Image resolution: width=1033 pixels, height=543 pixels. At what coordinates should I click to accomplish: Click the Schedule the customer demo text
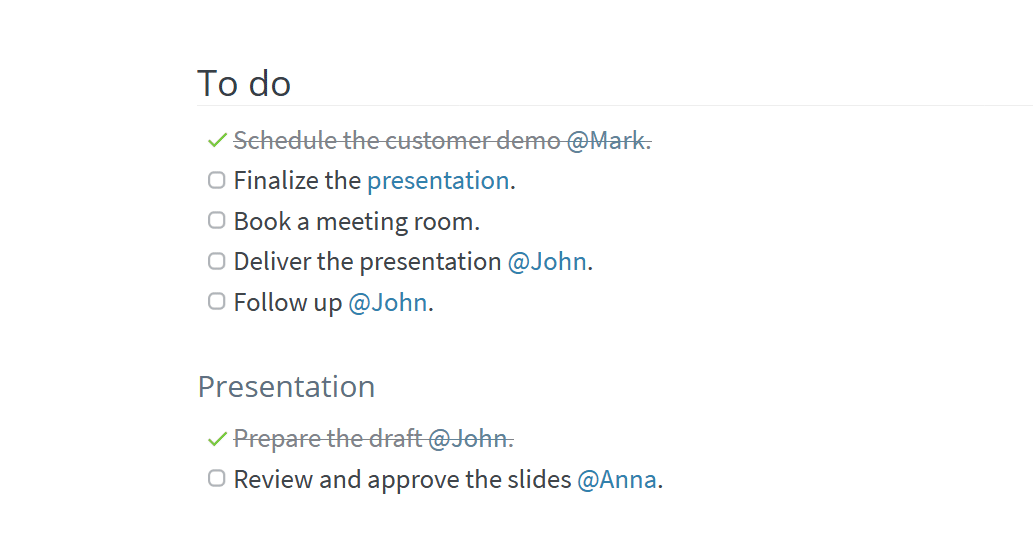(397, 140)
